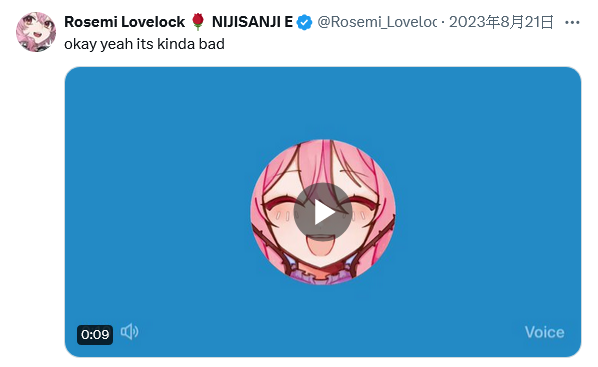Open Rosemi Lovelock's profile picture

(x=36, y=32)
